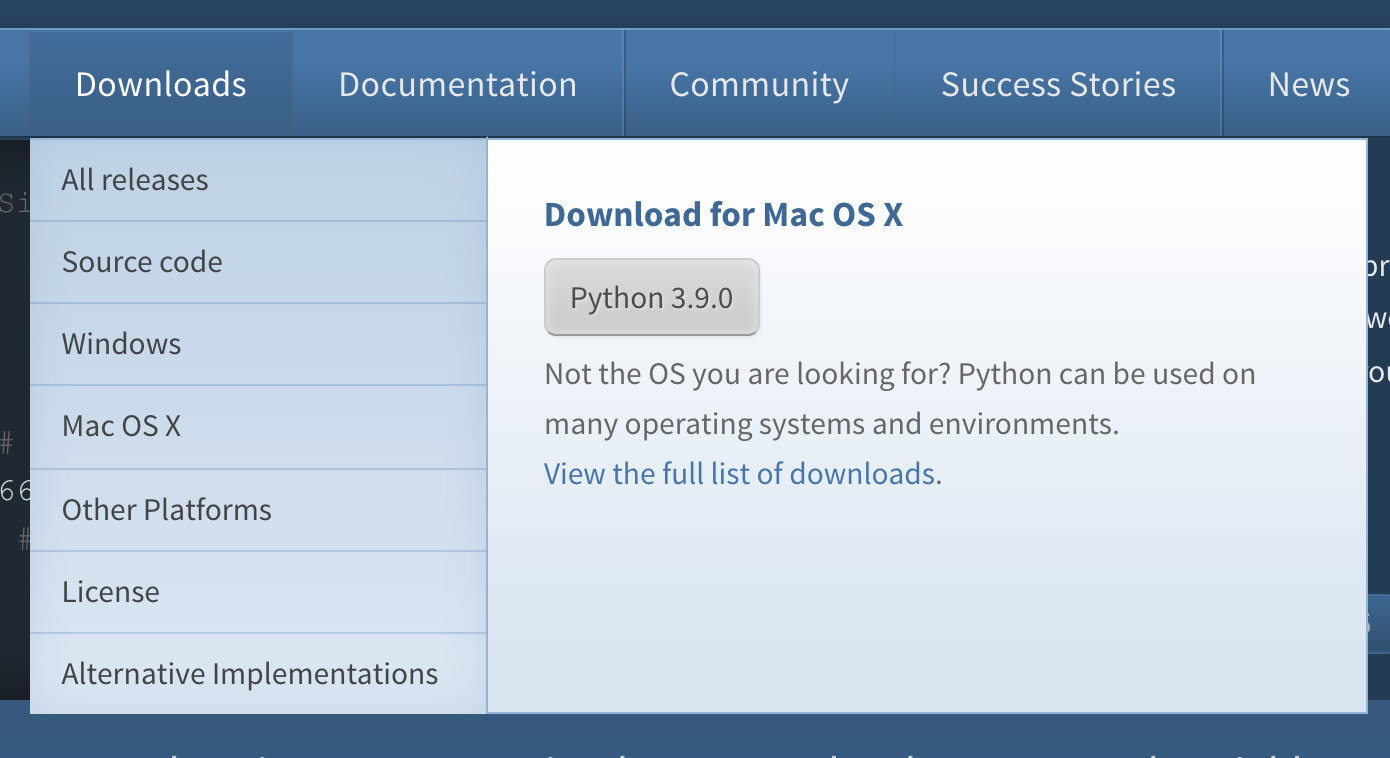Select Source code from the Downloads list
Viewport: 1390px width, 758px height.
[142, 261]
